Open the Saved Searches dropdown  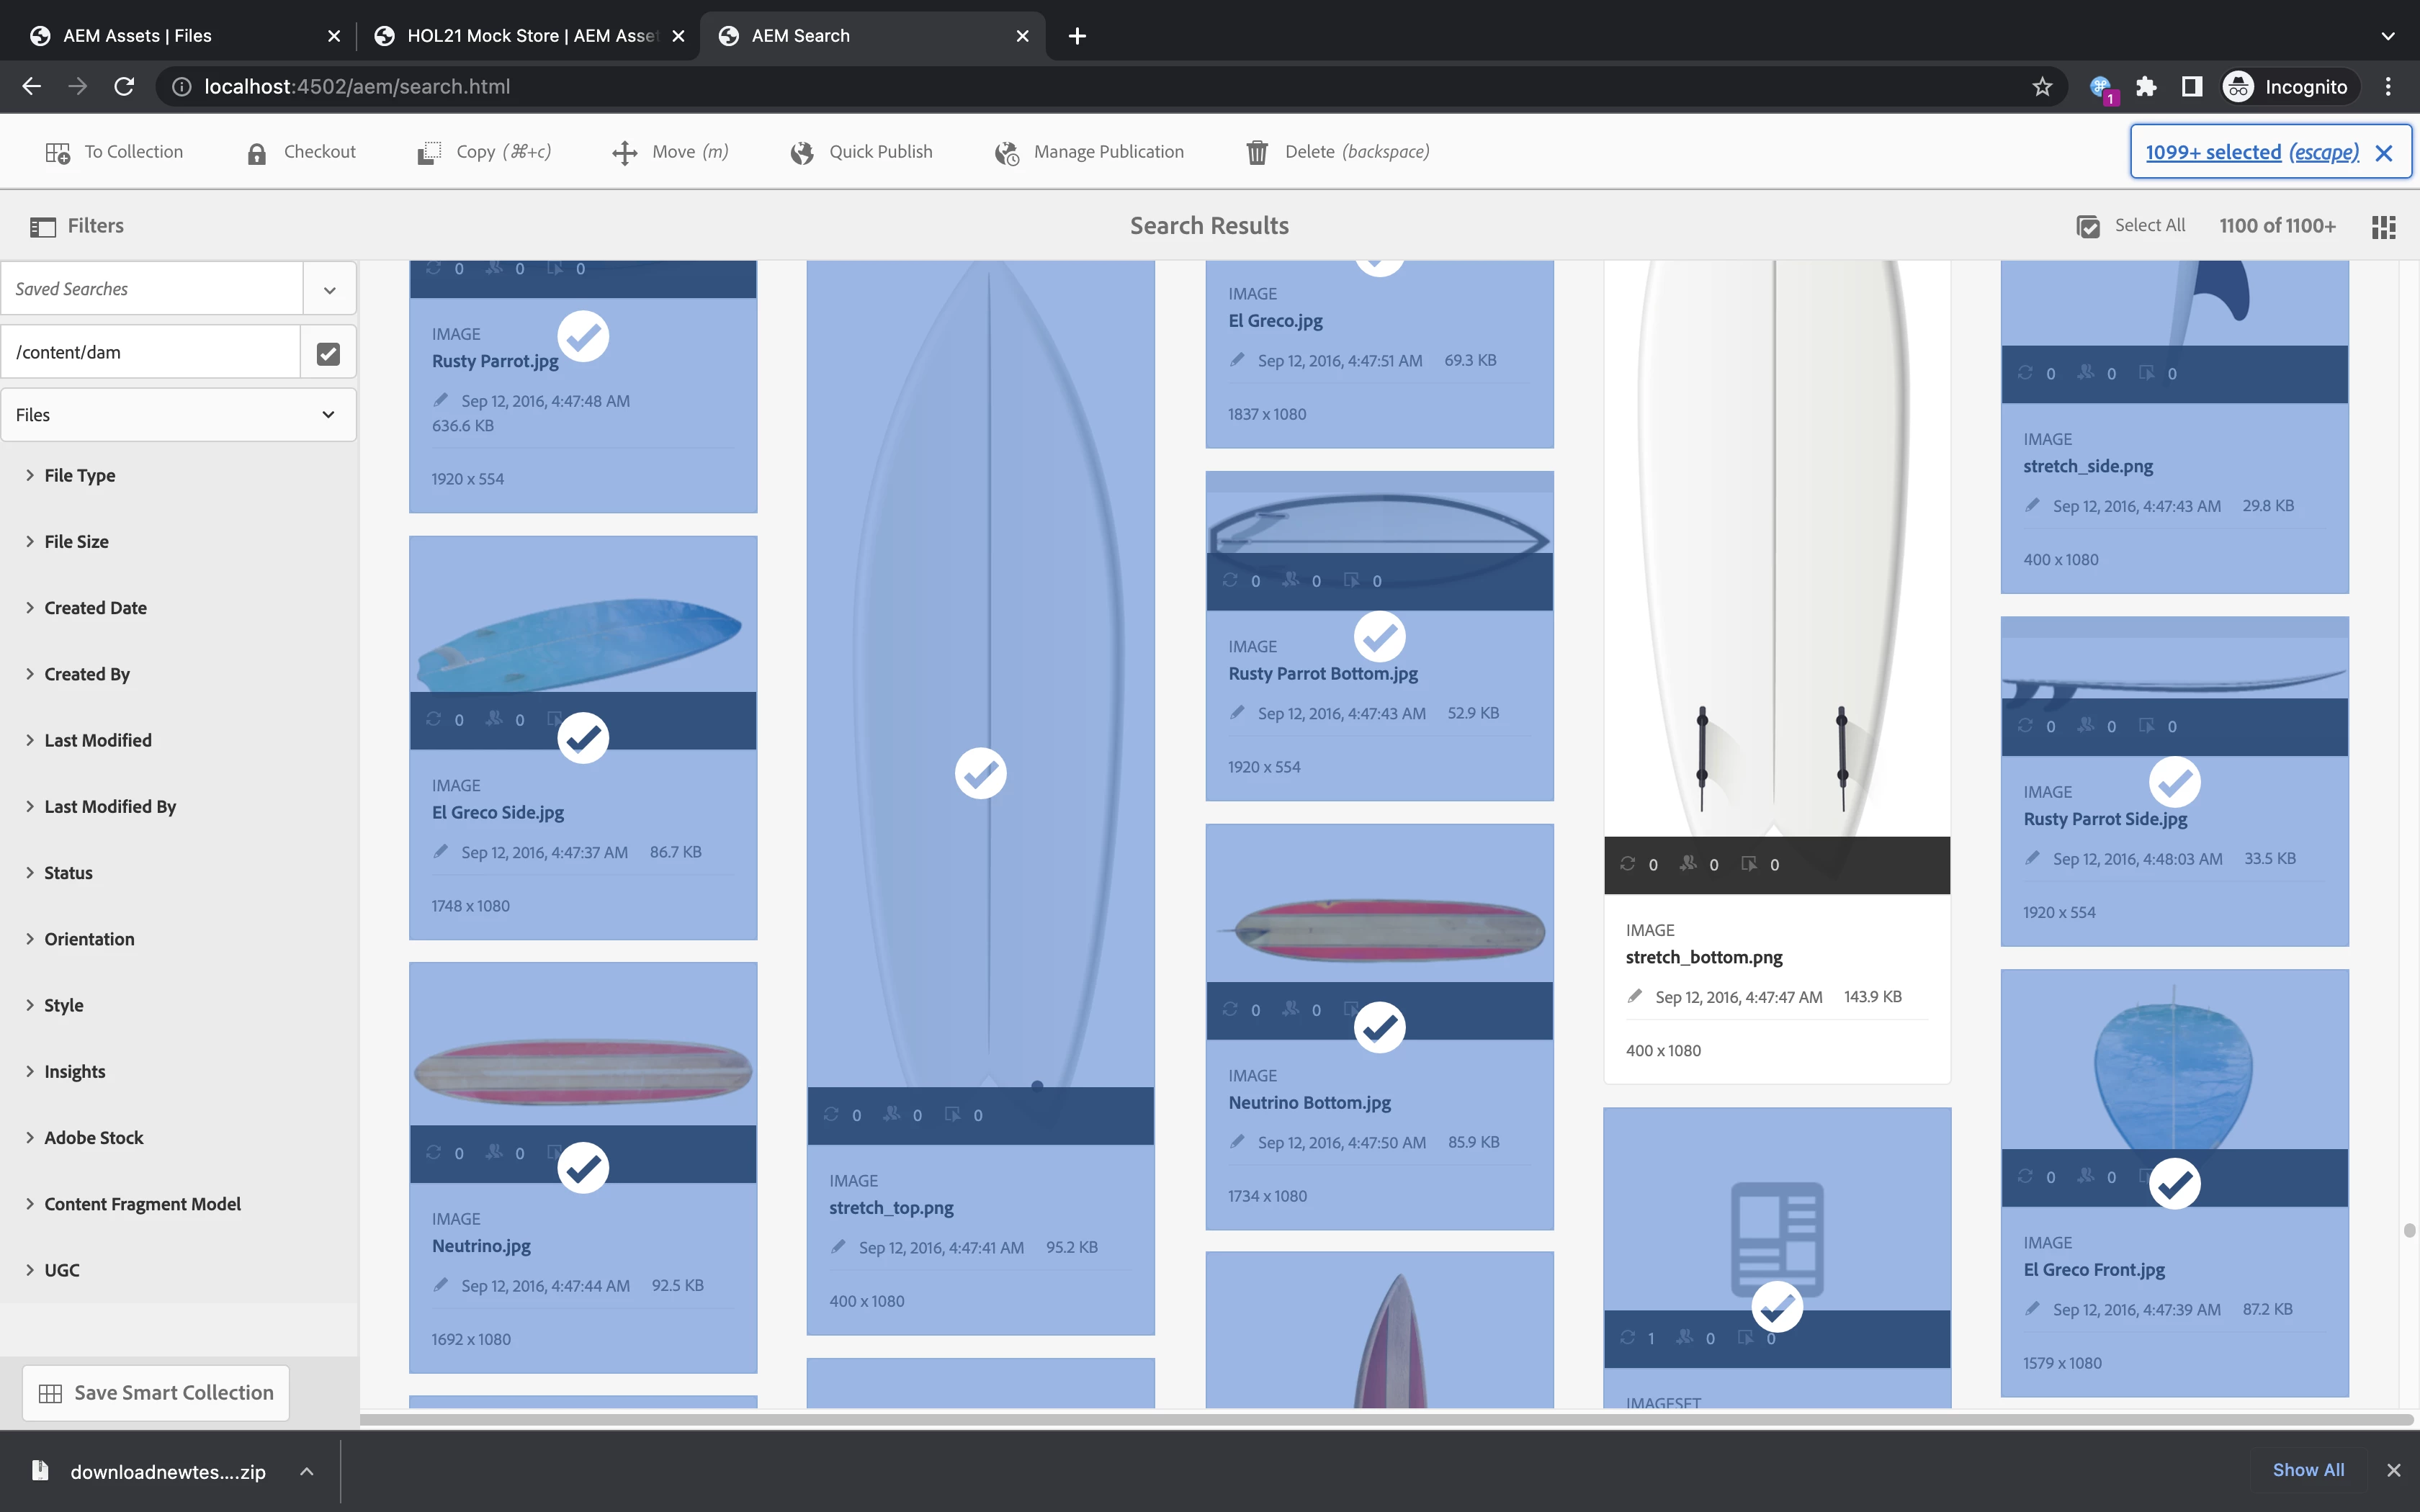[x=329, y=290]
